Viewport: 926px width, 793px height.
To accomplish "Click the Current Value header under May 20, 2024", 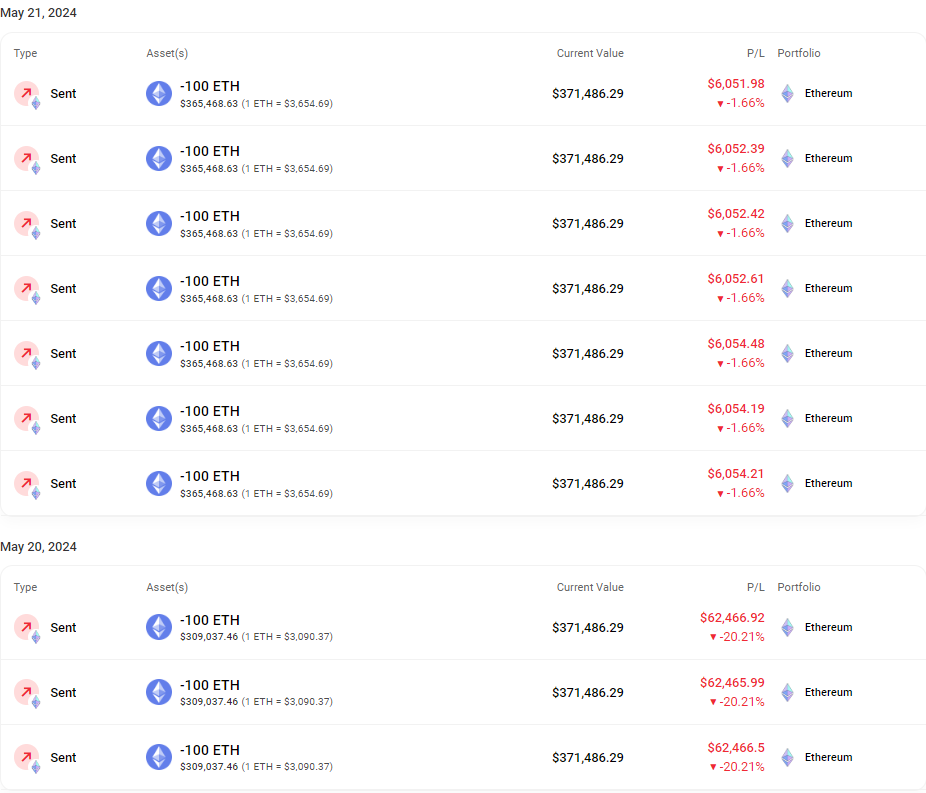I will pos(589,587).
